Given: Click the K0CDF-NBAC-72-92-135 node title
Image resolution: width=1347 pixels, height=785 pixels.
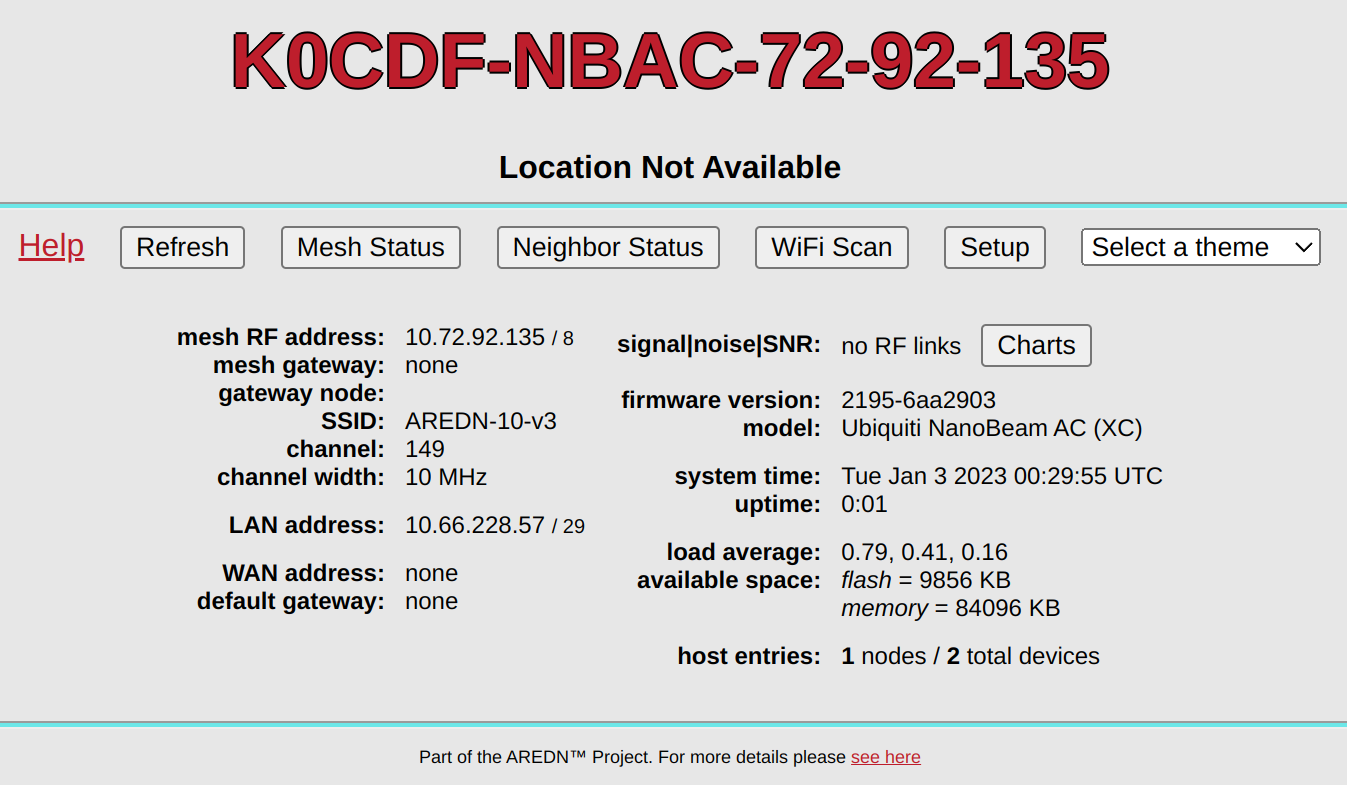Looking at the screenshot, I should click(x=669, y=62).
